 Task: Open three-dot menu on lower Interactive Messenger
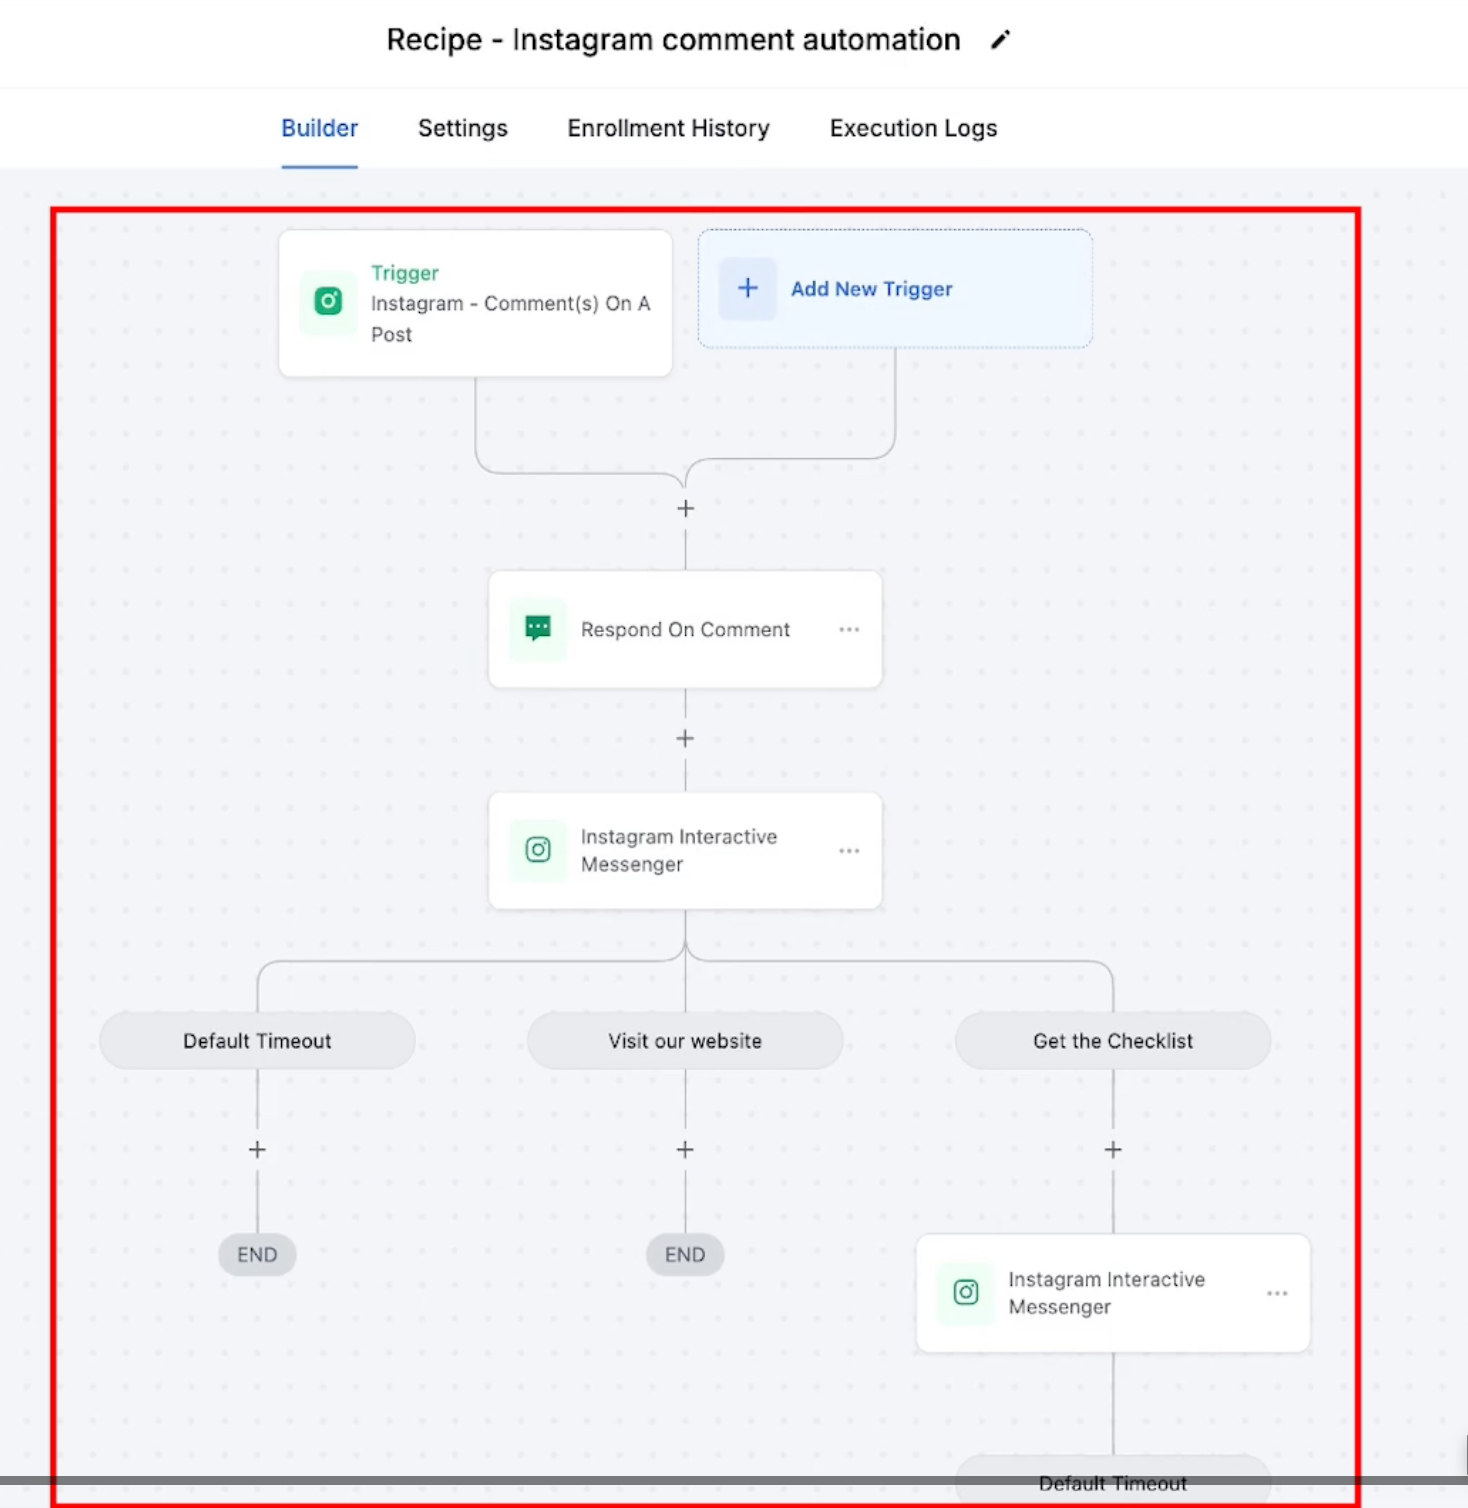pos(1277,1293)
